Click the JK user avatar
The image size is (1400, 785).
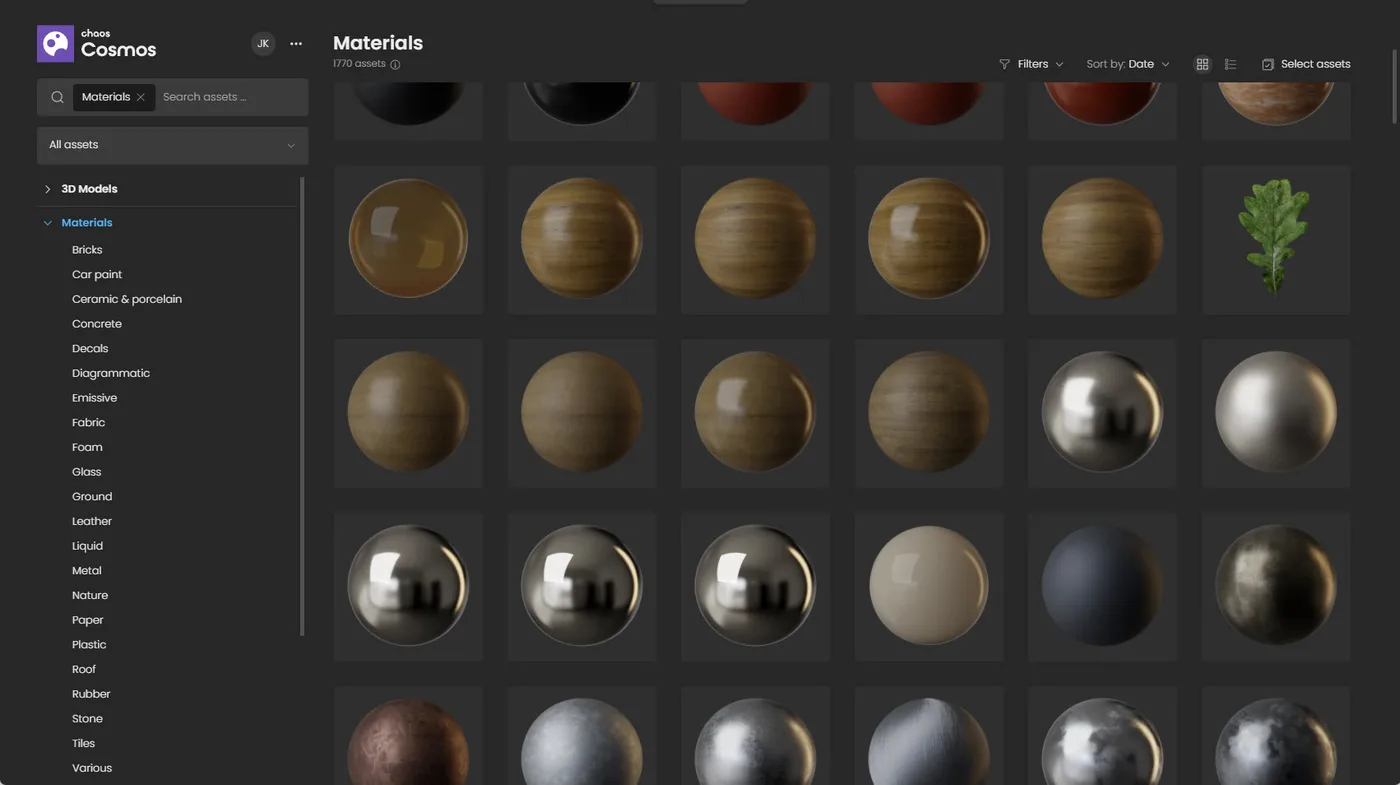click(262, 43)
